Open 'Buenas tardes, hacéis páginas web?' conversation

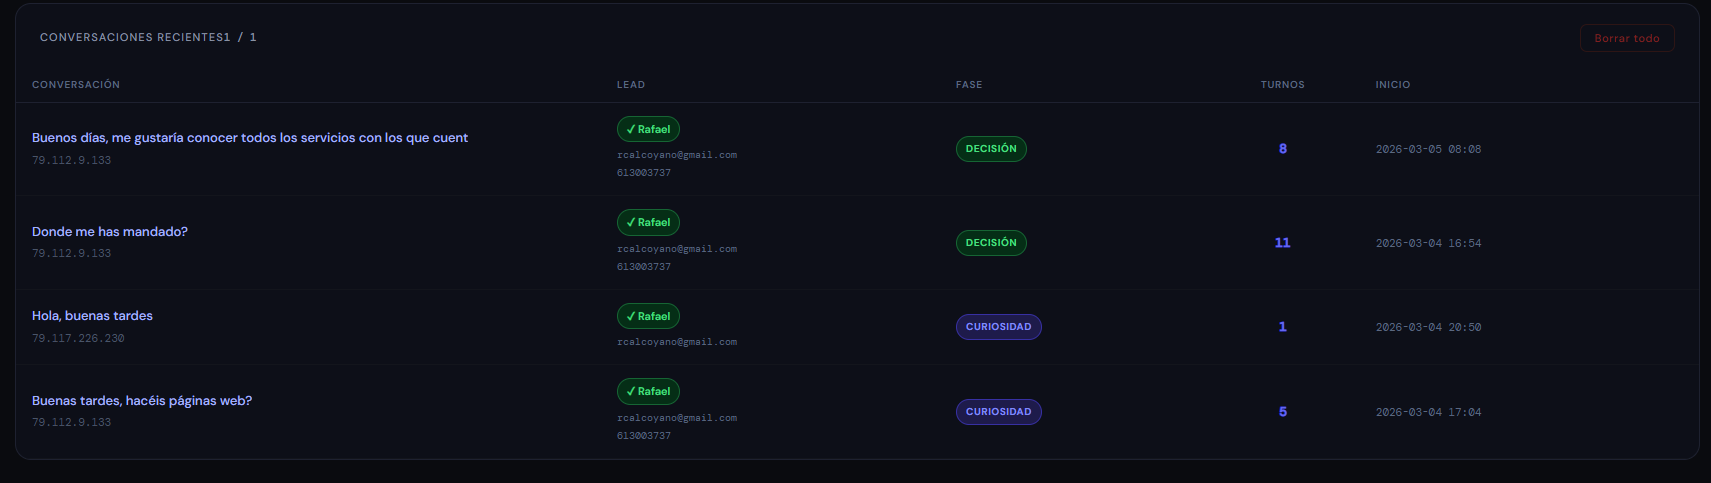142,401
